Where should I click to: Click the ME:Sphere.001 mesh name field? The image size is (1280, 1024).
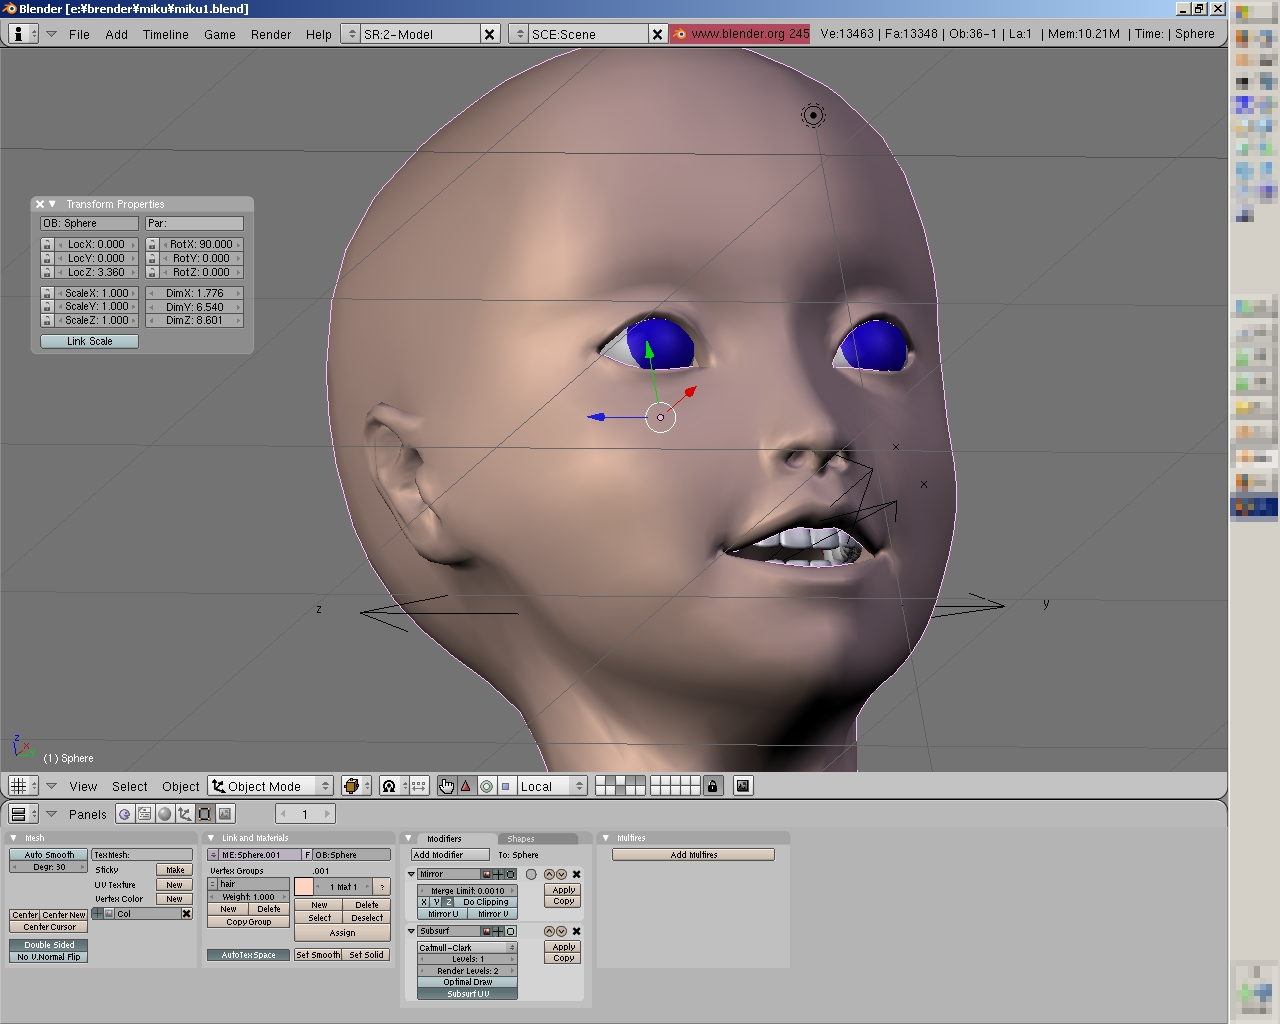[259, 855]
